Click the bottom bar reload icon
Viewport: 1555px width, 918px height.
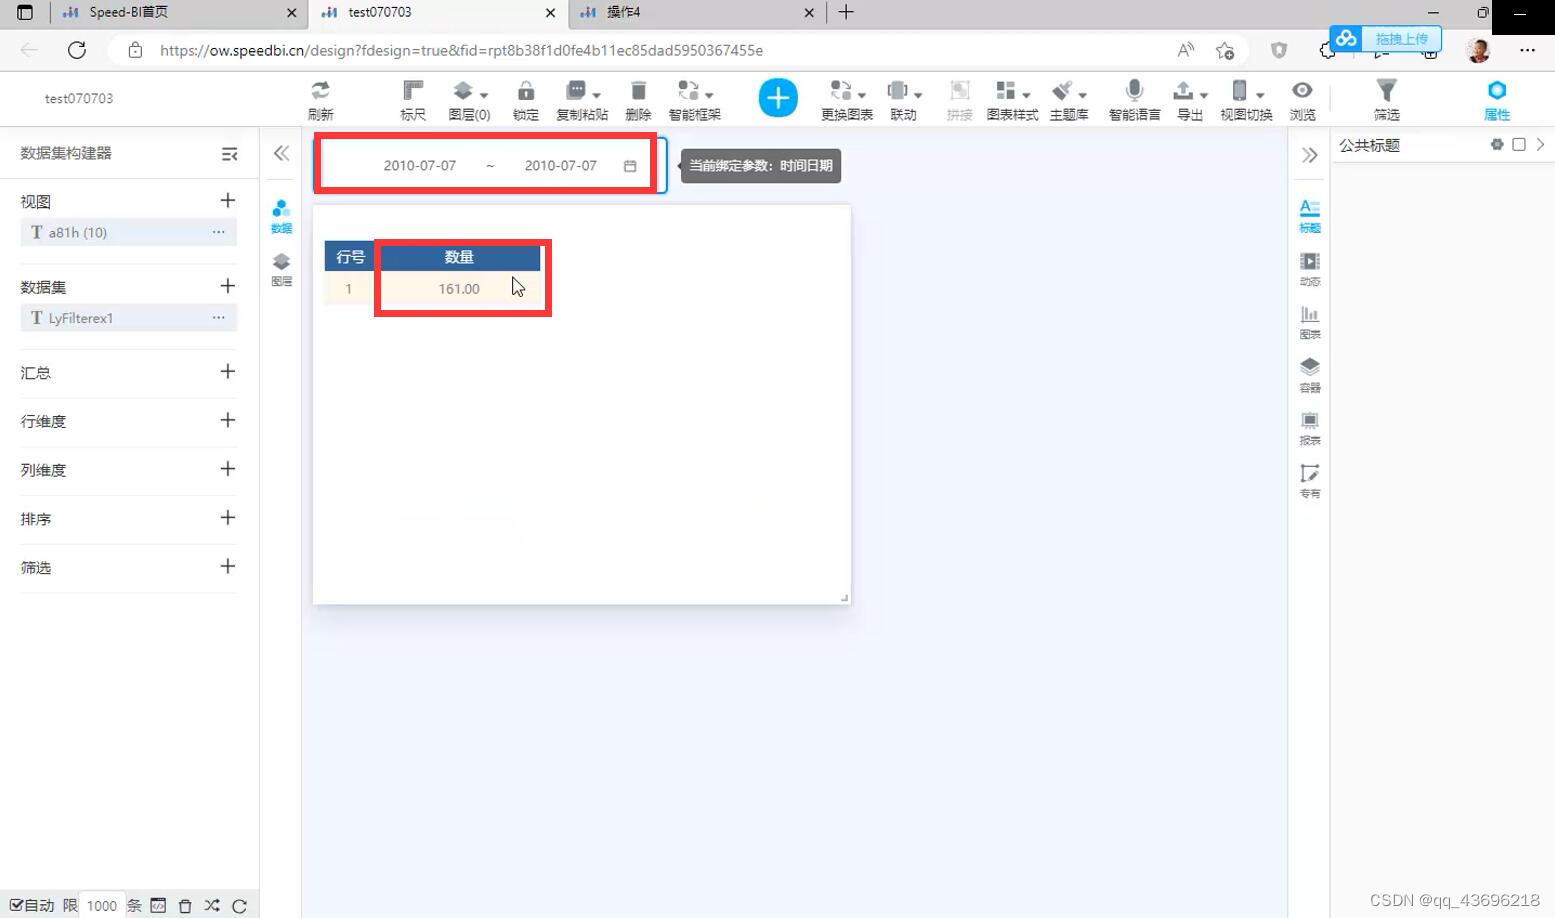239,906
